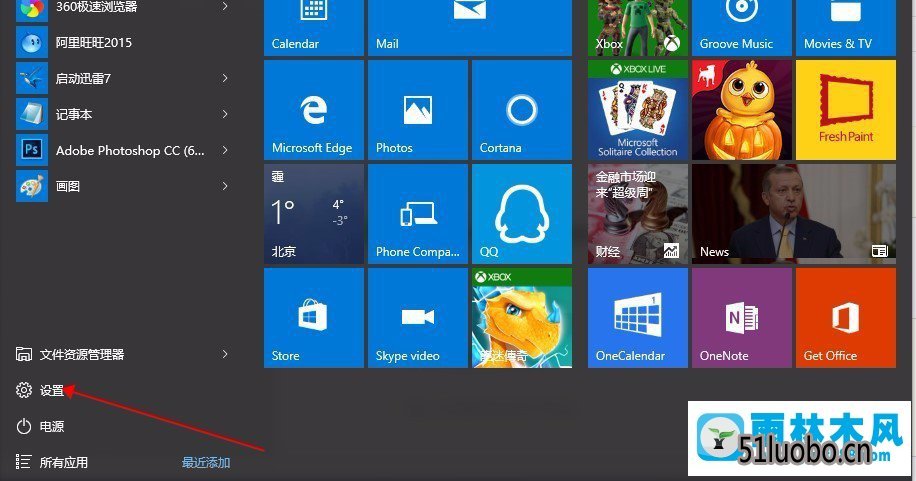Open Movies & TV tile
Image resolution: width=916 pixels, height=481 pixels.
tap(846, 27)
